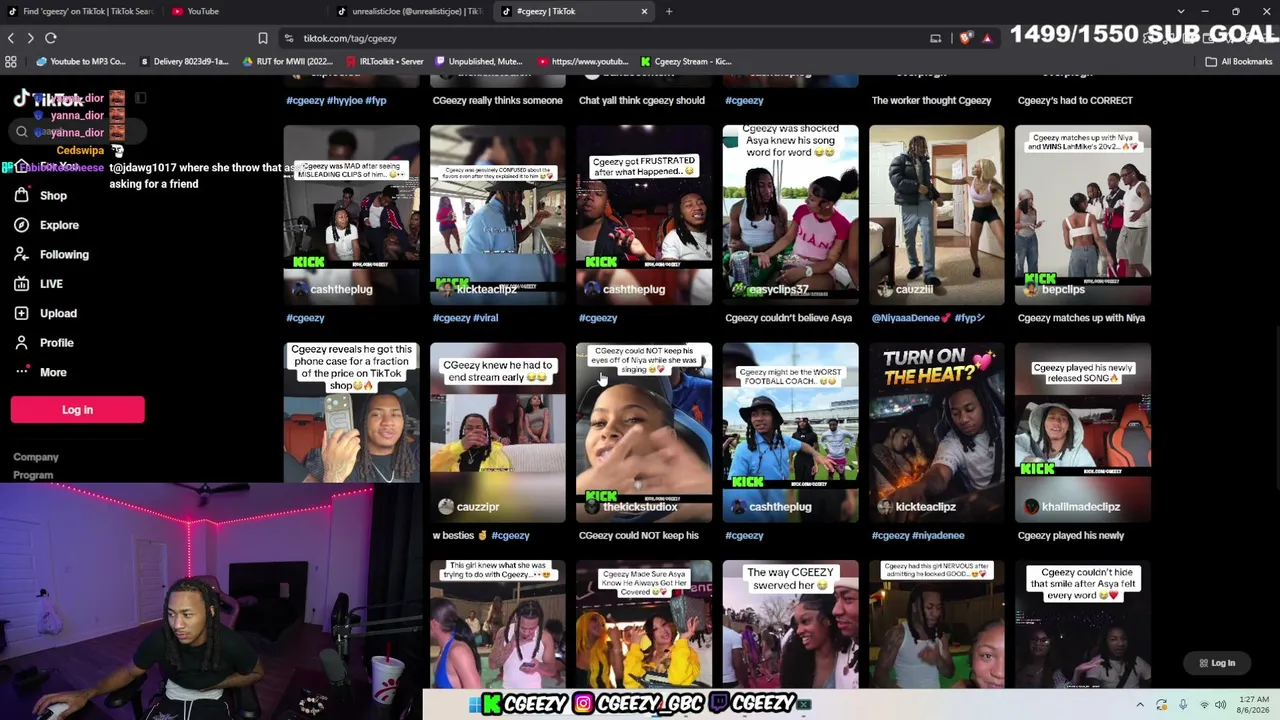This screenshot has height=720, width=1280.
Task: Open the 'TURN ON THE HEAT?' video
Action: pyautogui.click(x=936, y=432)
